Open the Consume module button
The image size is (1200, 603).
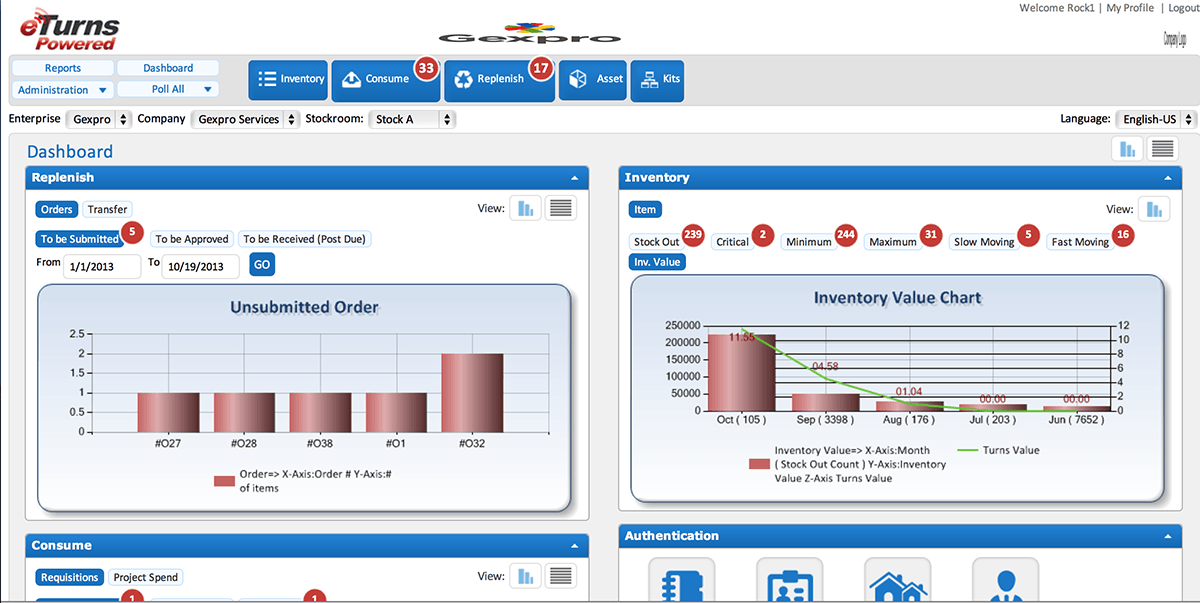(385, 79)
